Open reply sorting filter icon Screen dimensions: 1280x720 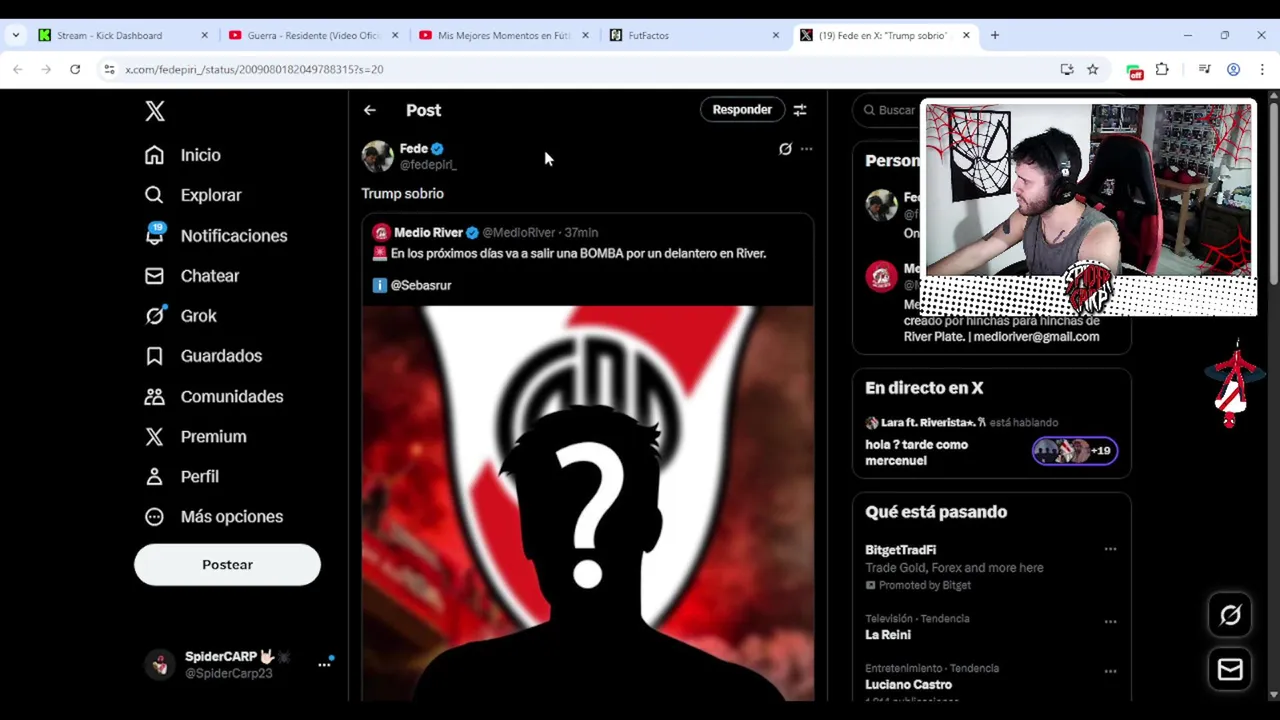800,110
